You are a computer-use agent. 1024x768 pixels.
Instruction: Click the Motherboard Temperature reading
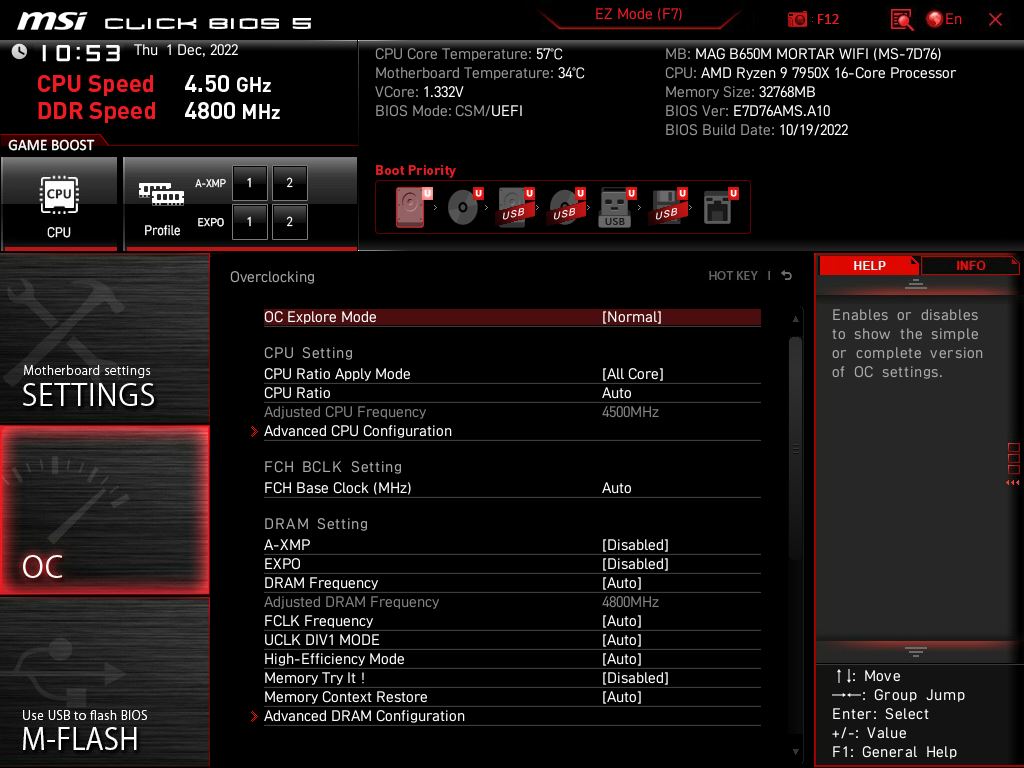479,73
